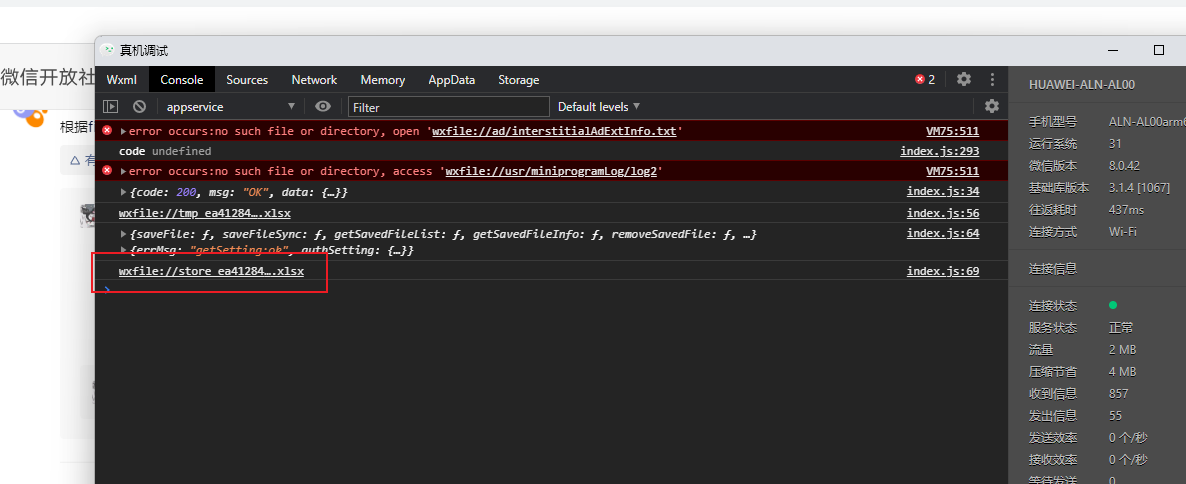Select the 往返耗时 437ms value
The image size is (1186, 484).
click(1126, 209)
